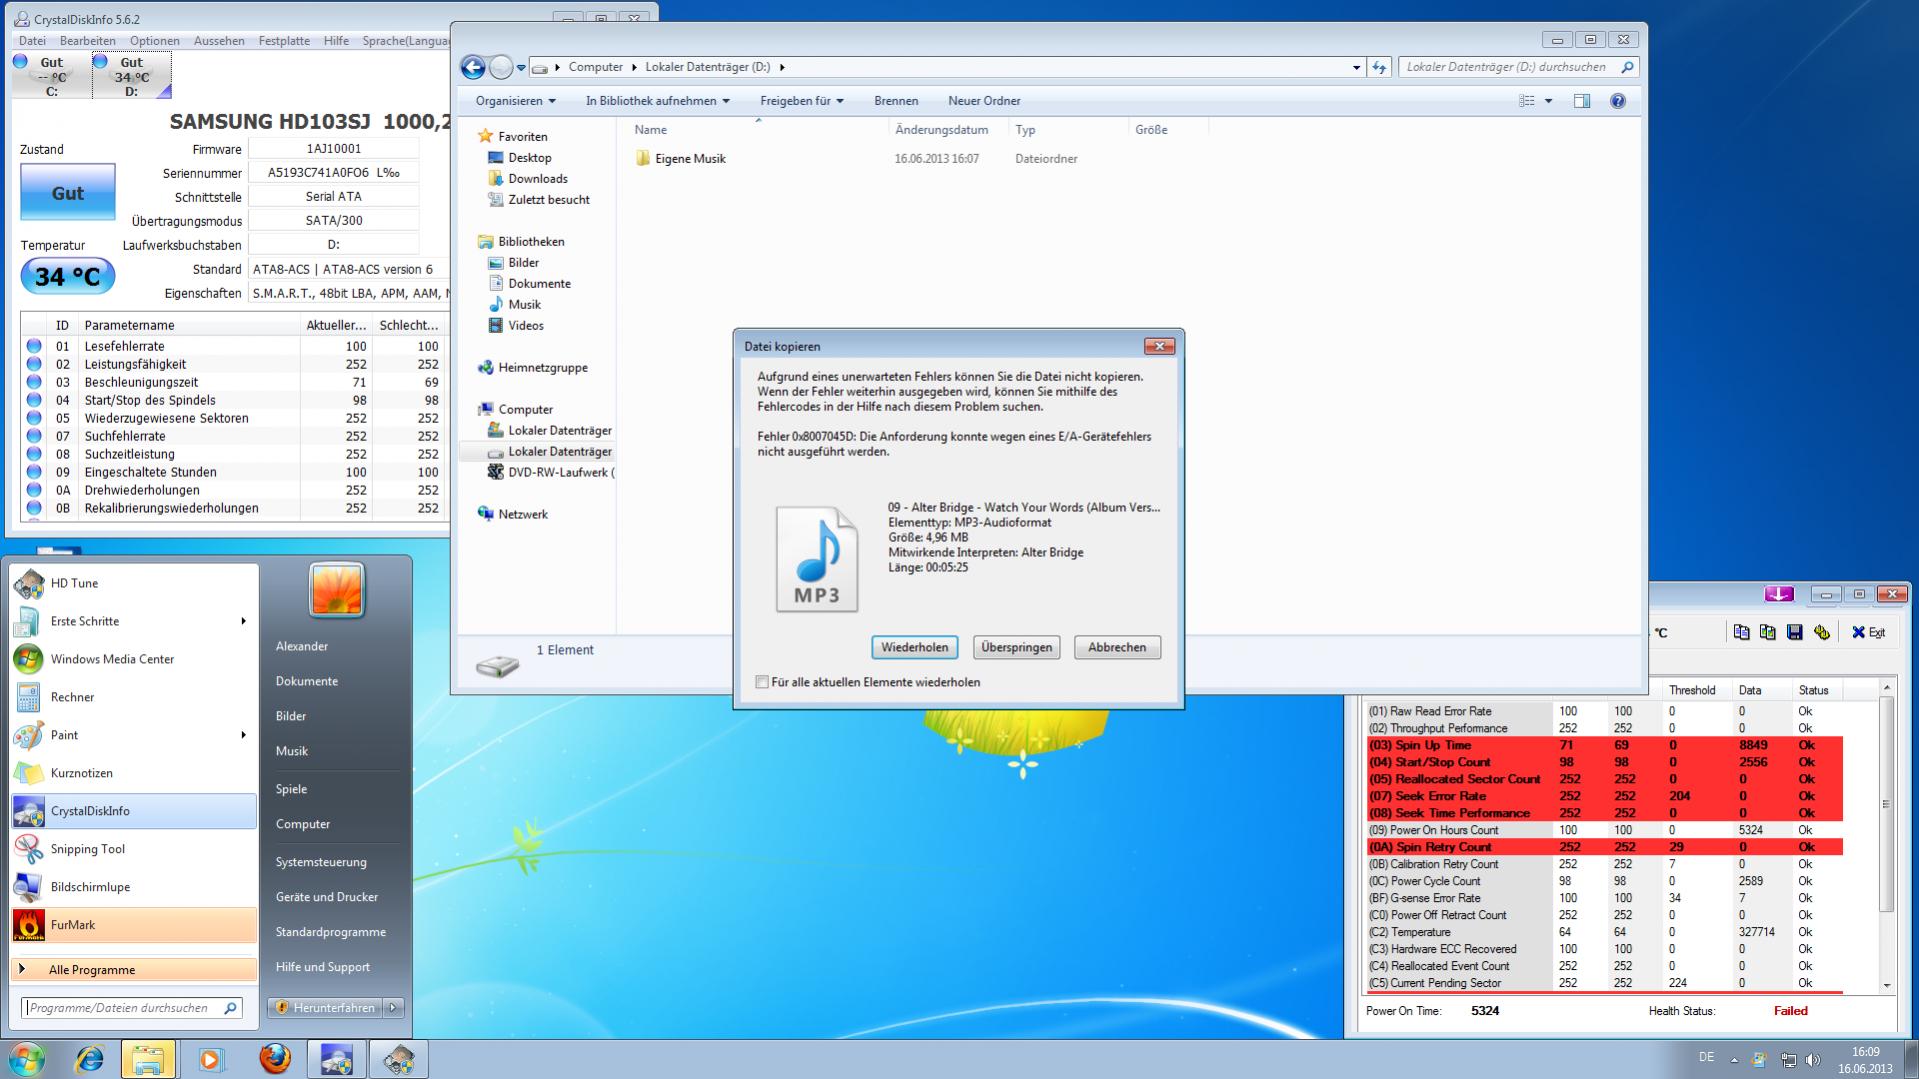Viewport: 1919px width, 1079px height.
Task: Open Internet Explorer from taskbar
Action: (x=90, y=1059)
